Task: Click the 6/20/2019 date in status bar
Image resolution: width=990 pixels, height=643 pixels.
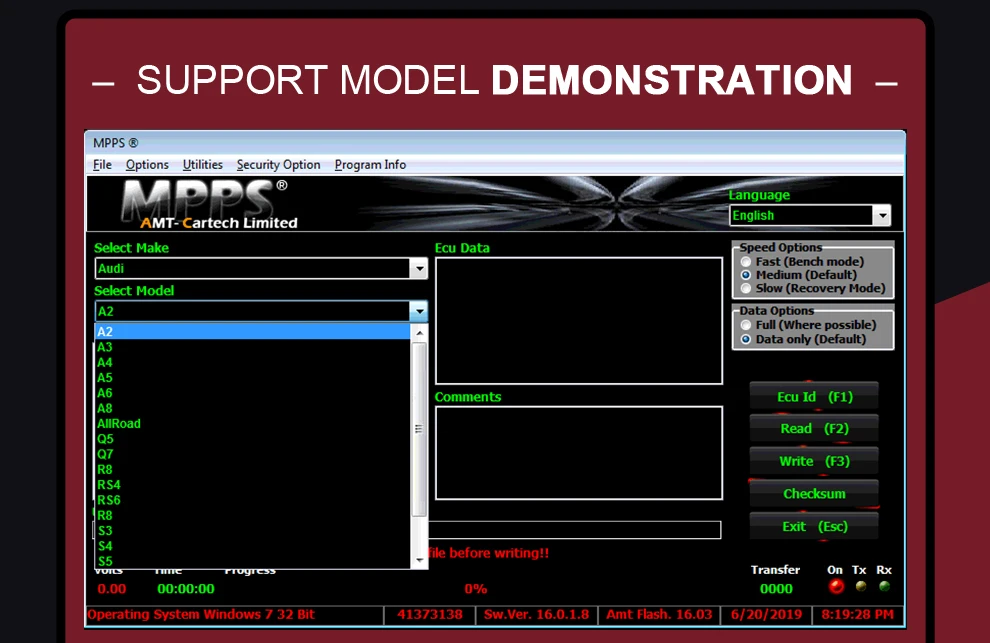Action: click(766, 615)
